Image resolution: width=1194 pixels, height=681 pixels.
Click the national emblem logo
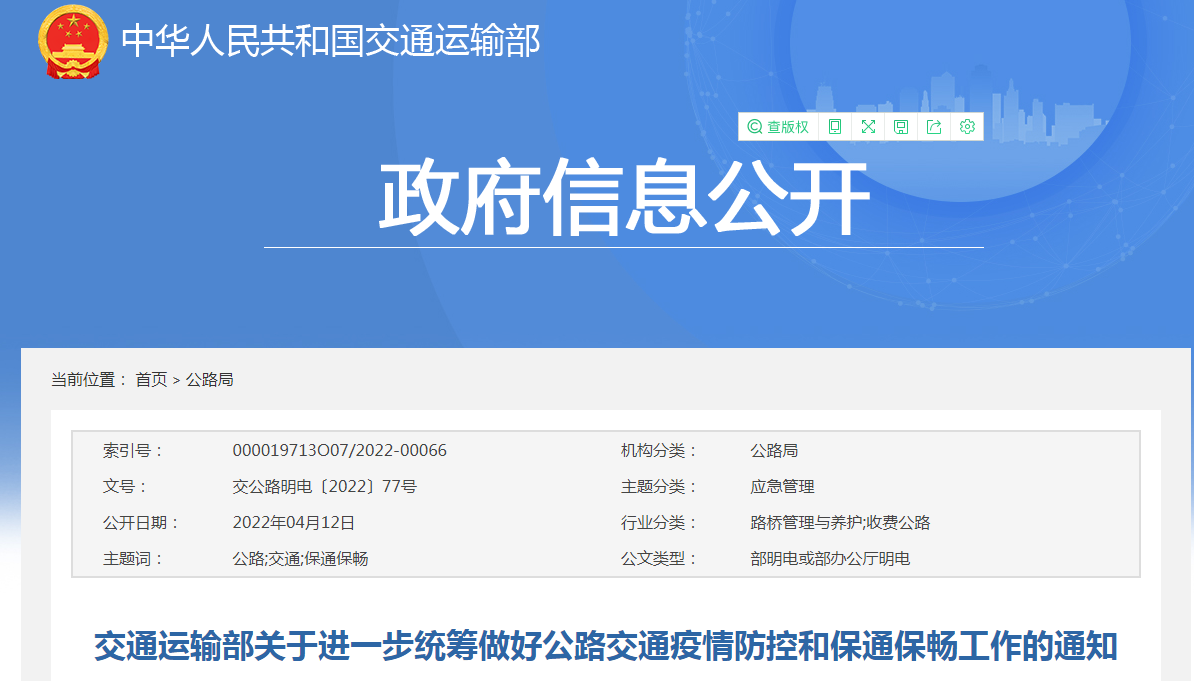tap(73, 42)
